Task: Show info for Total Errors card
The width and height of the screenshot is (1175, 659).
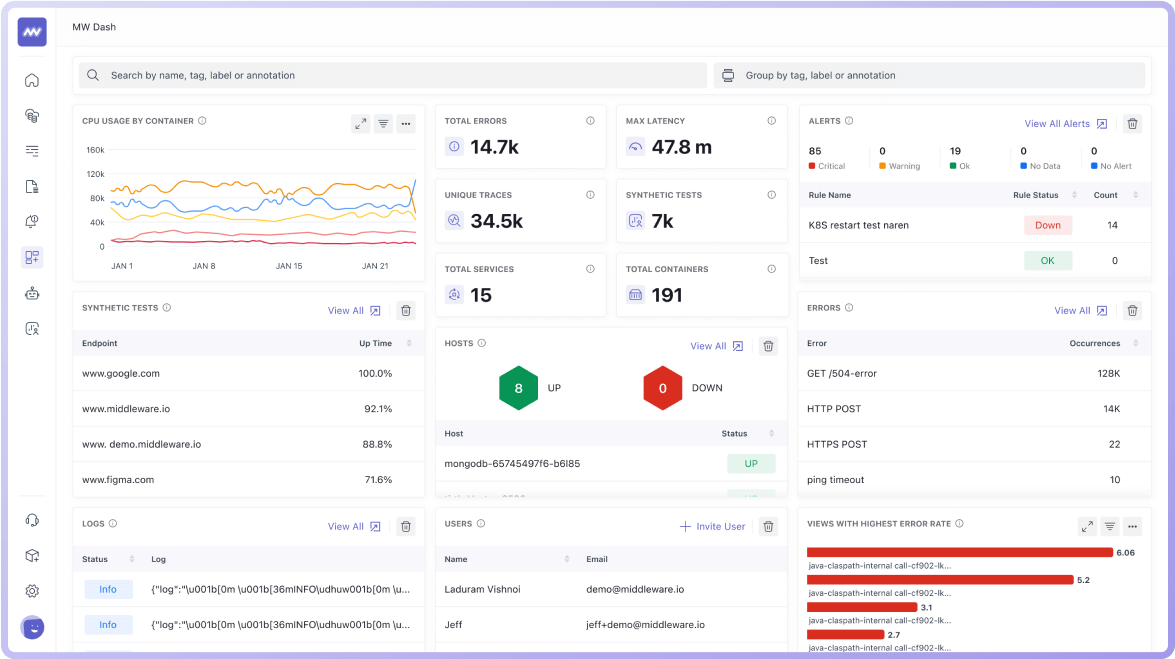Action: click(x=590, y=121)
